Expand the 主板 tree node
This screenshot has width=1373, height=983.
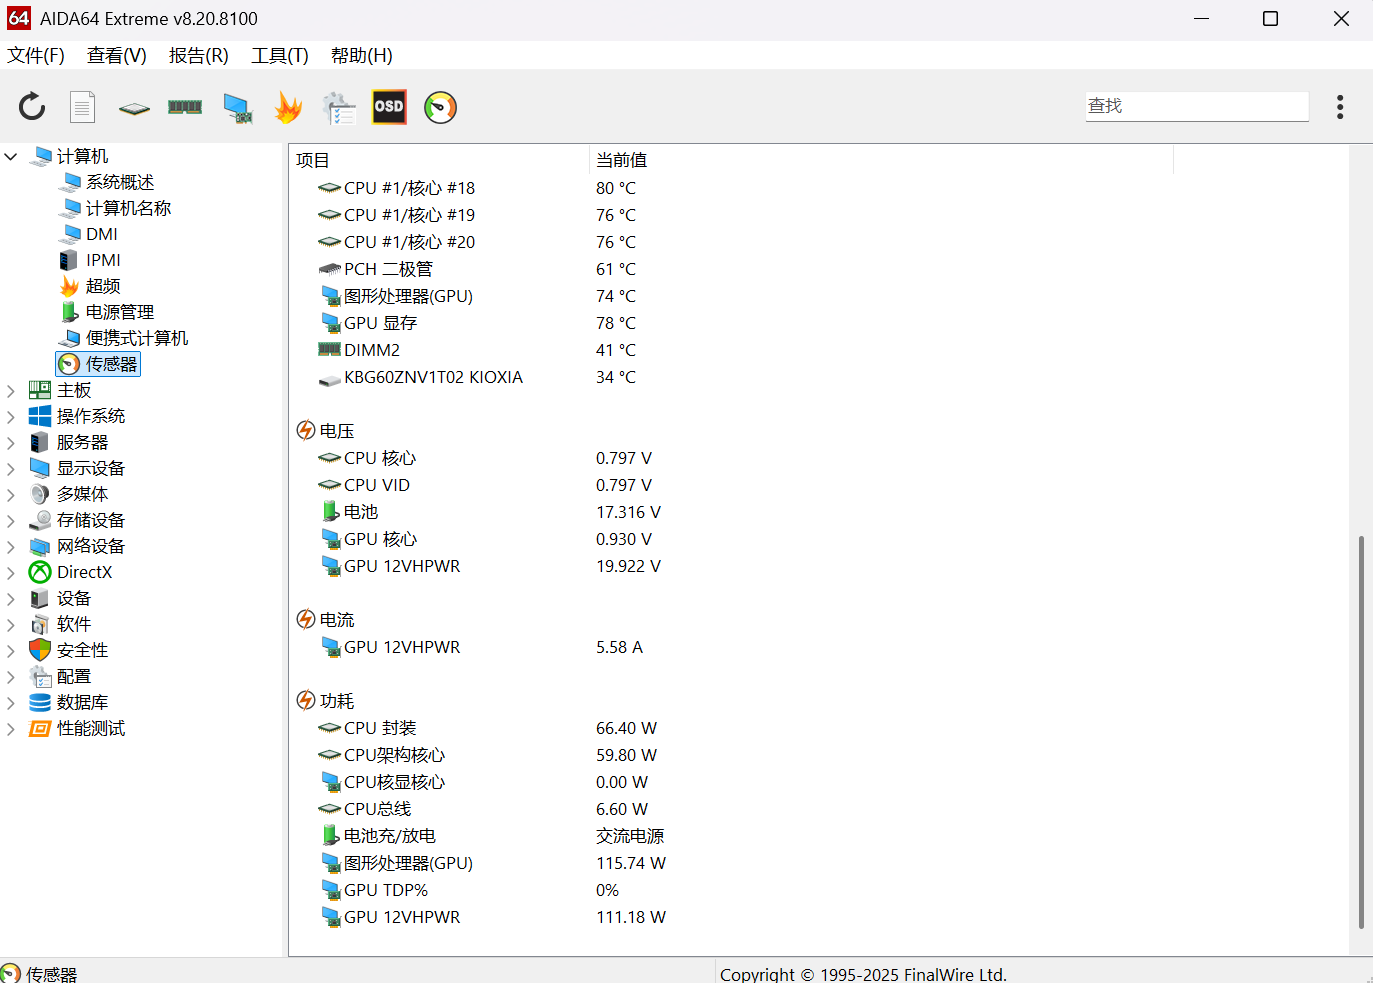(x=11, y=391)
